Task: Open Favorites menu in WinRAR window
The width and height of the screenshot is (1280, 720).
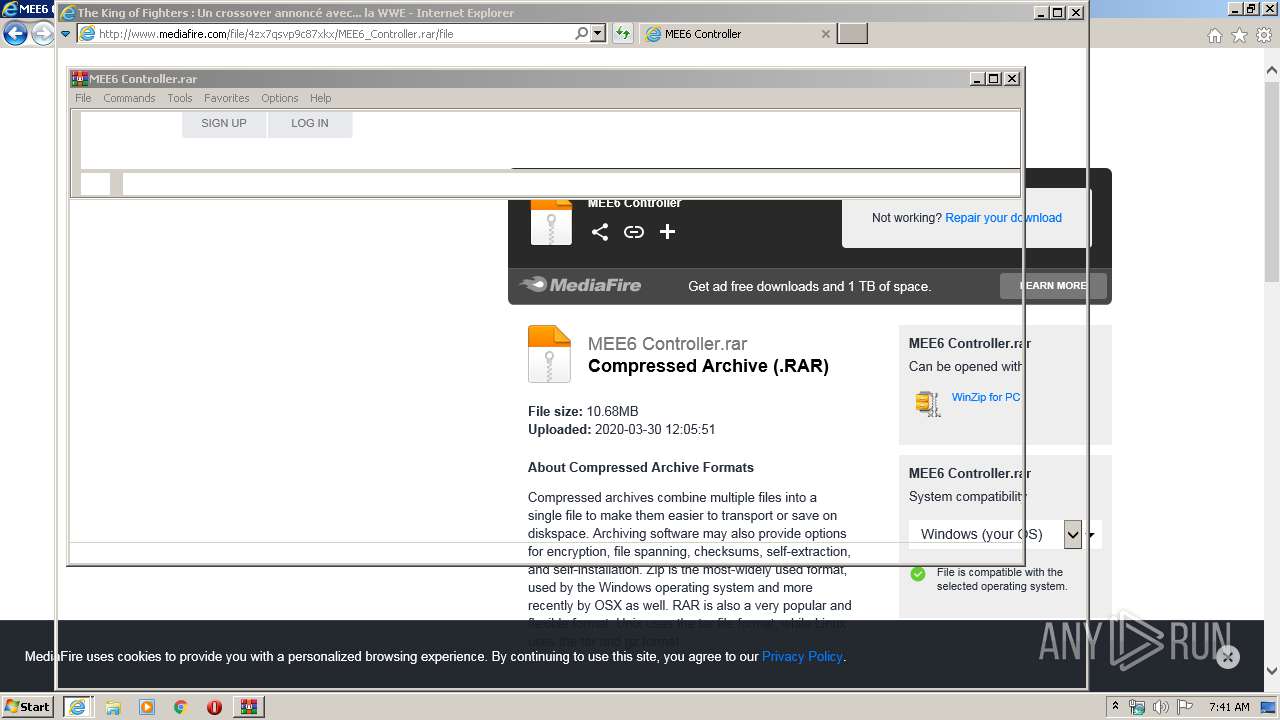Action: pyautogui.click(x=227, y=98)
